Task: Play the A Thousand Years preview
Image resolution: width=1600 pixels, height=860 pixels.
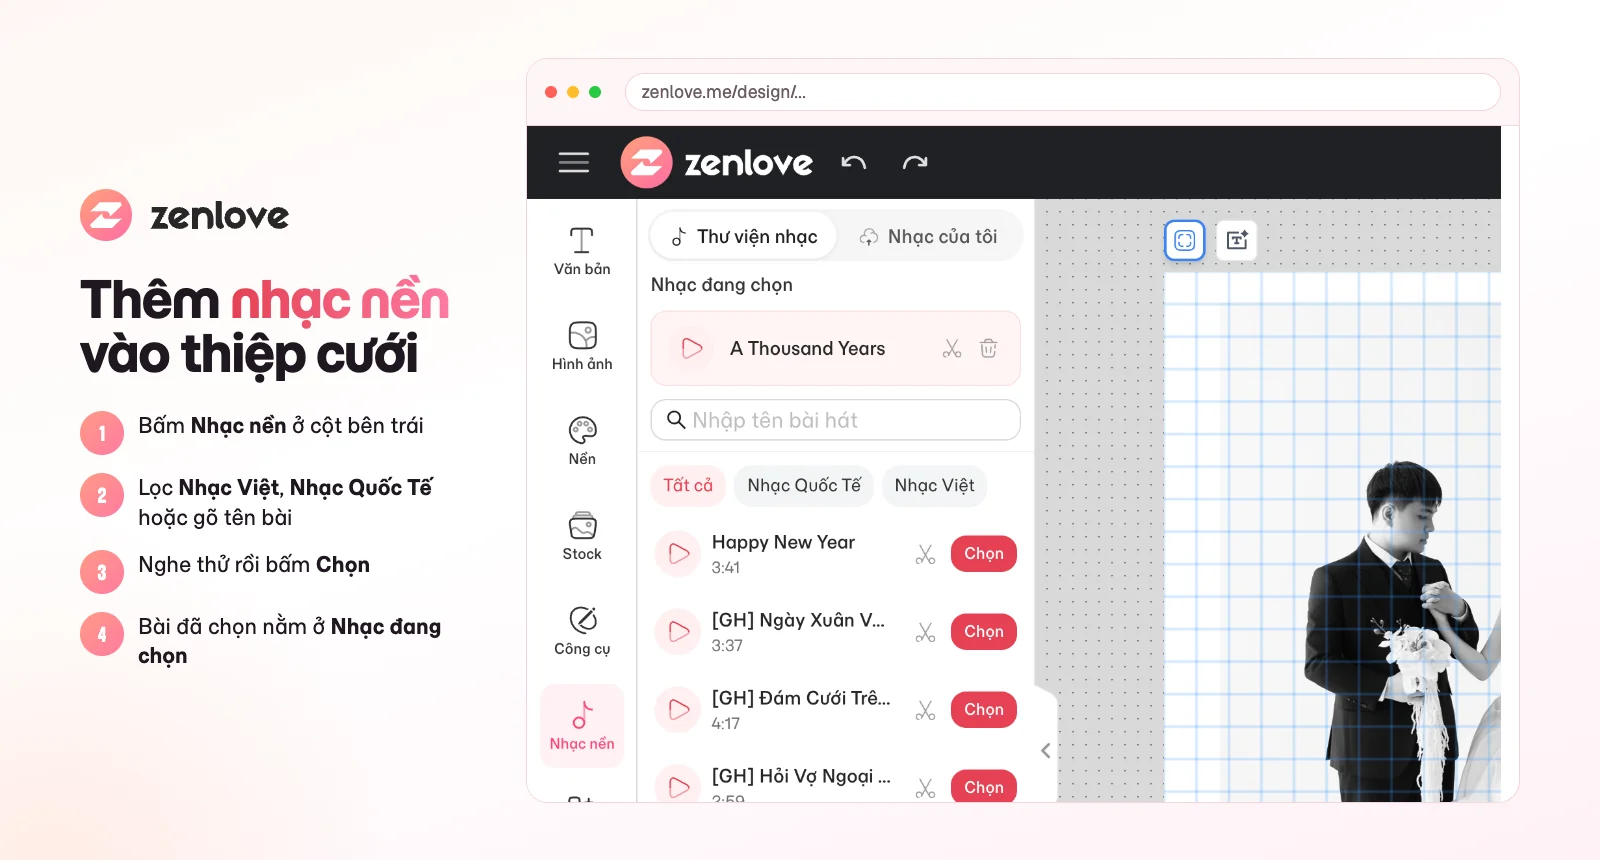Action: 691,348
